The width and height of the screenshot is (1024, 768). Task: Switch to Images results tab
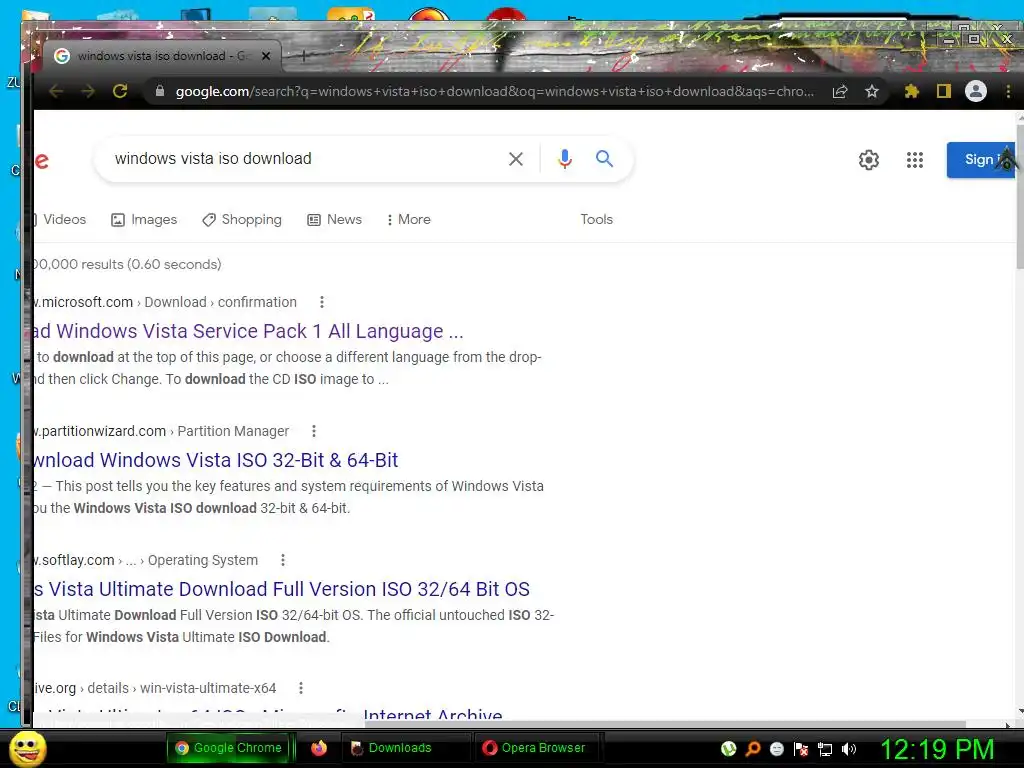point(144,219)
